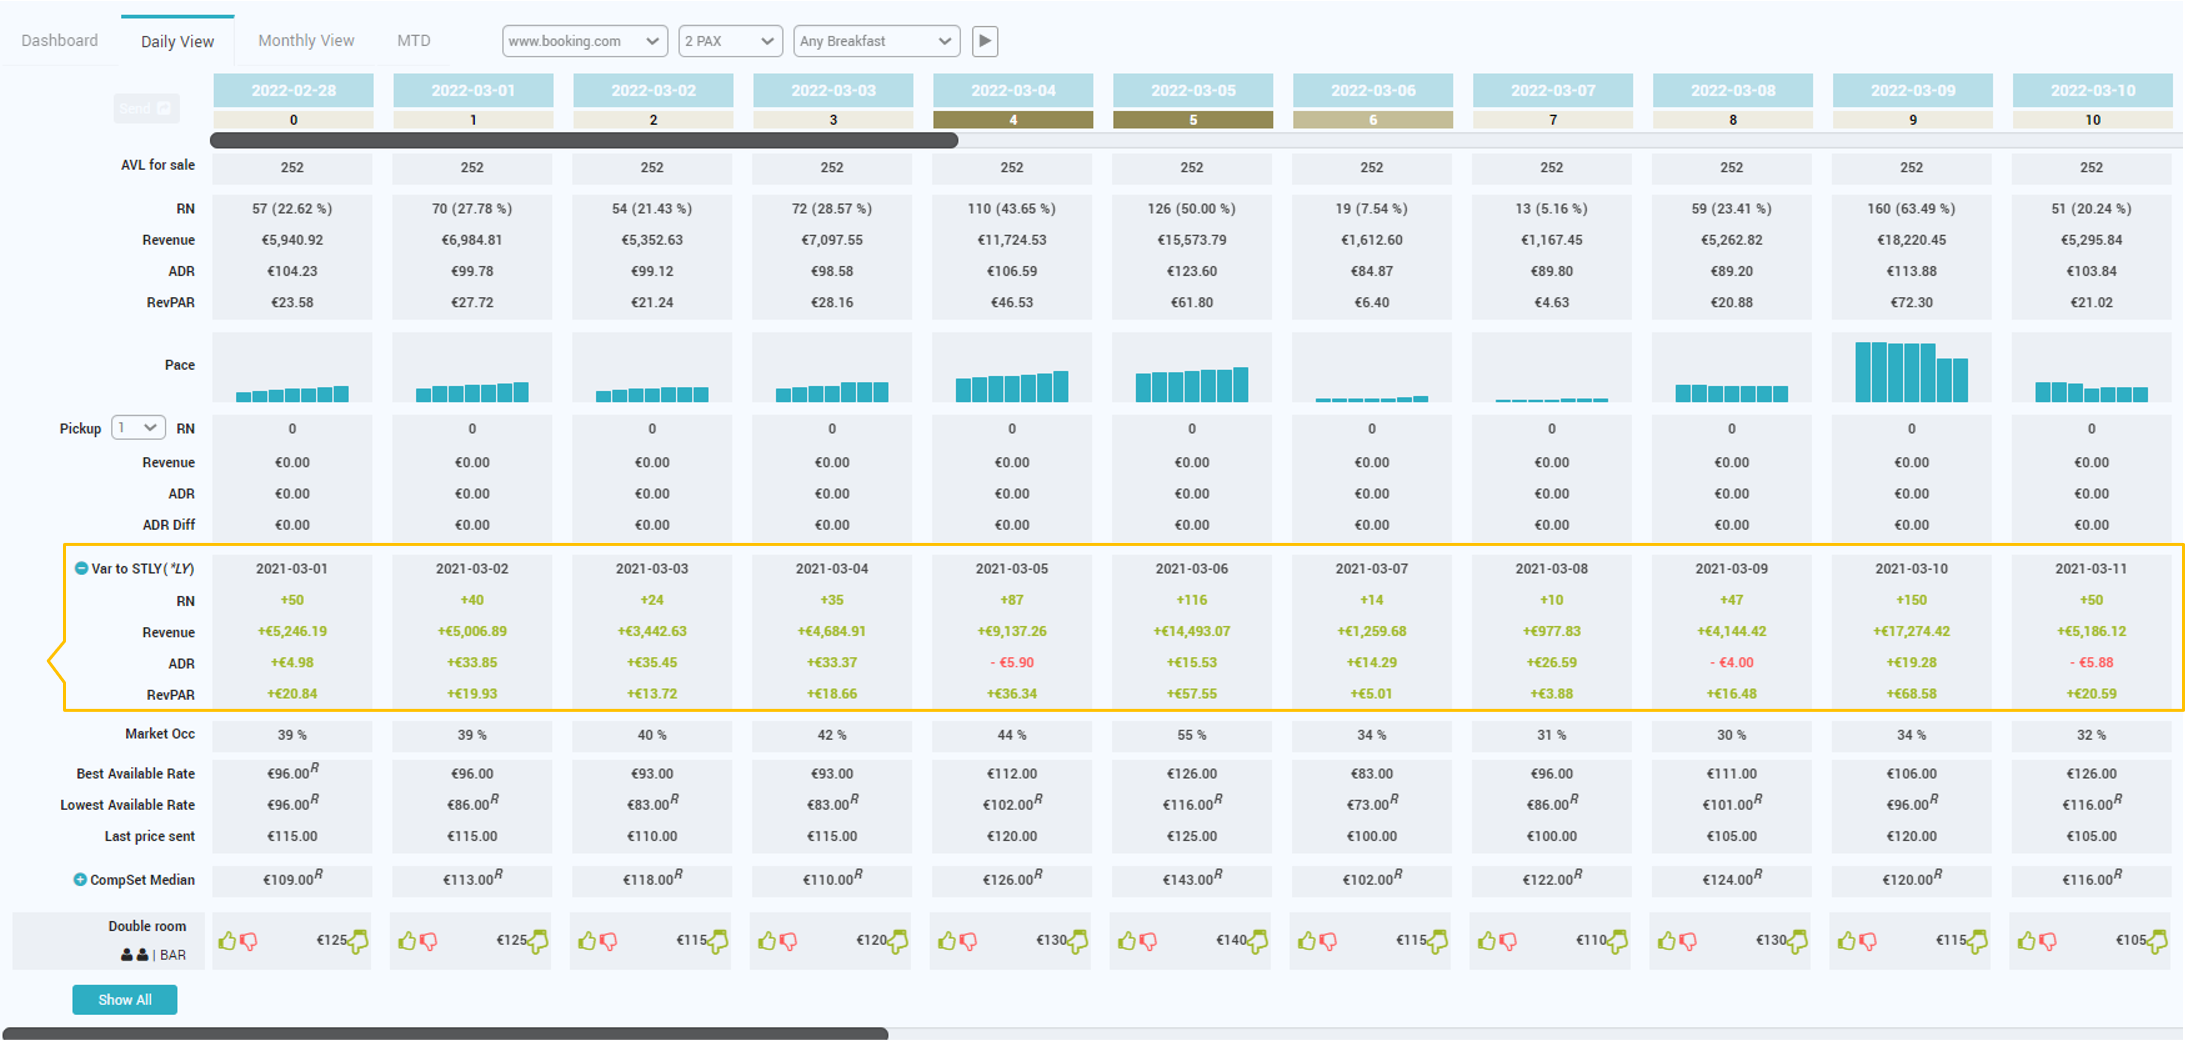This screenshot has width=2185, height=1040.
Task: Click the faded Send button
Action: tap(146, 108)
